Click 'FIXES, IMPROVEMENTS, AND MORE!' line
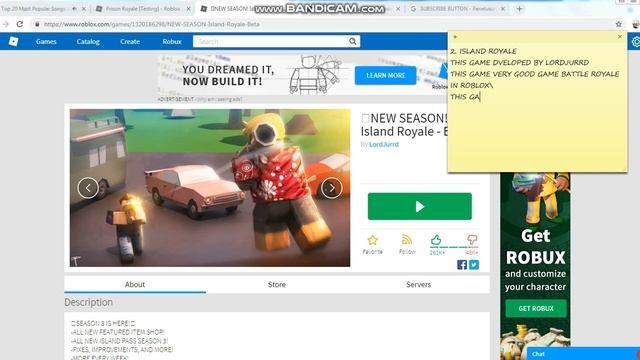The height and width of the screenshot is (360, 640). 122,350
